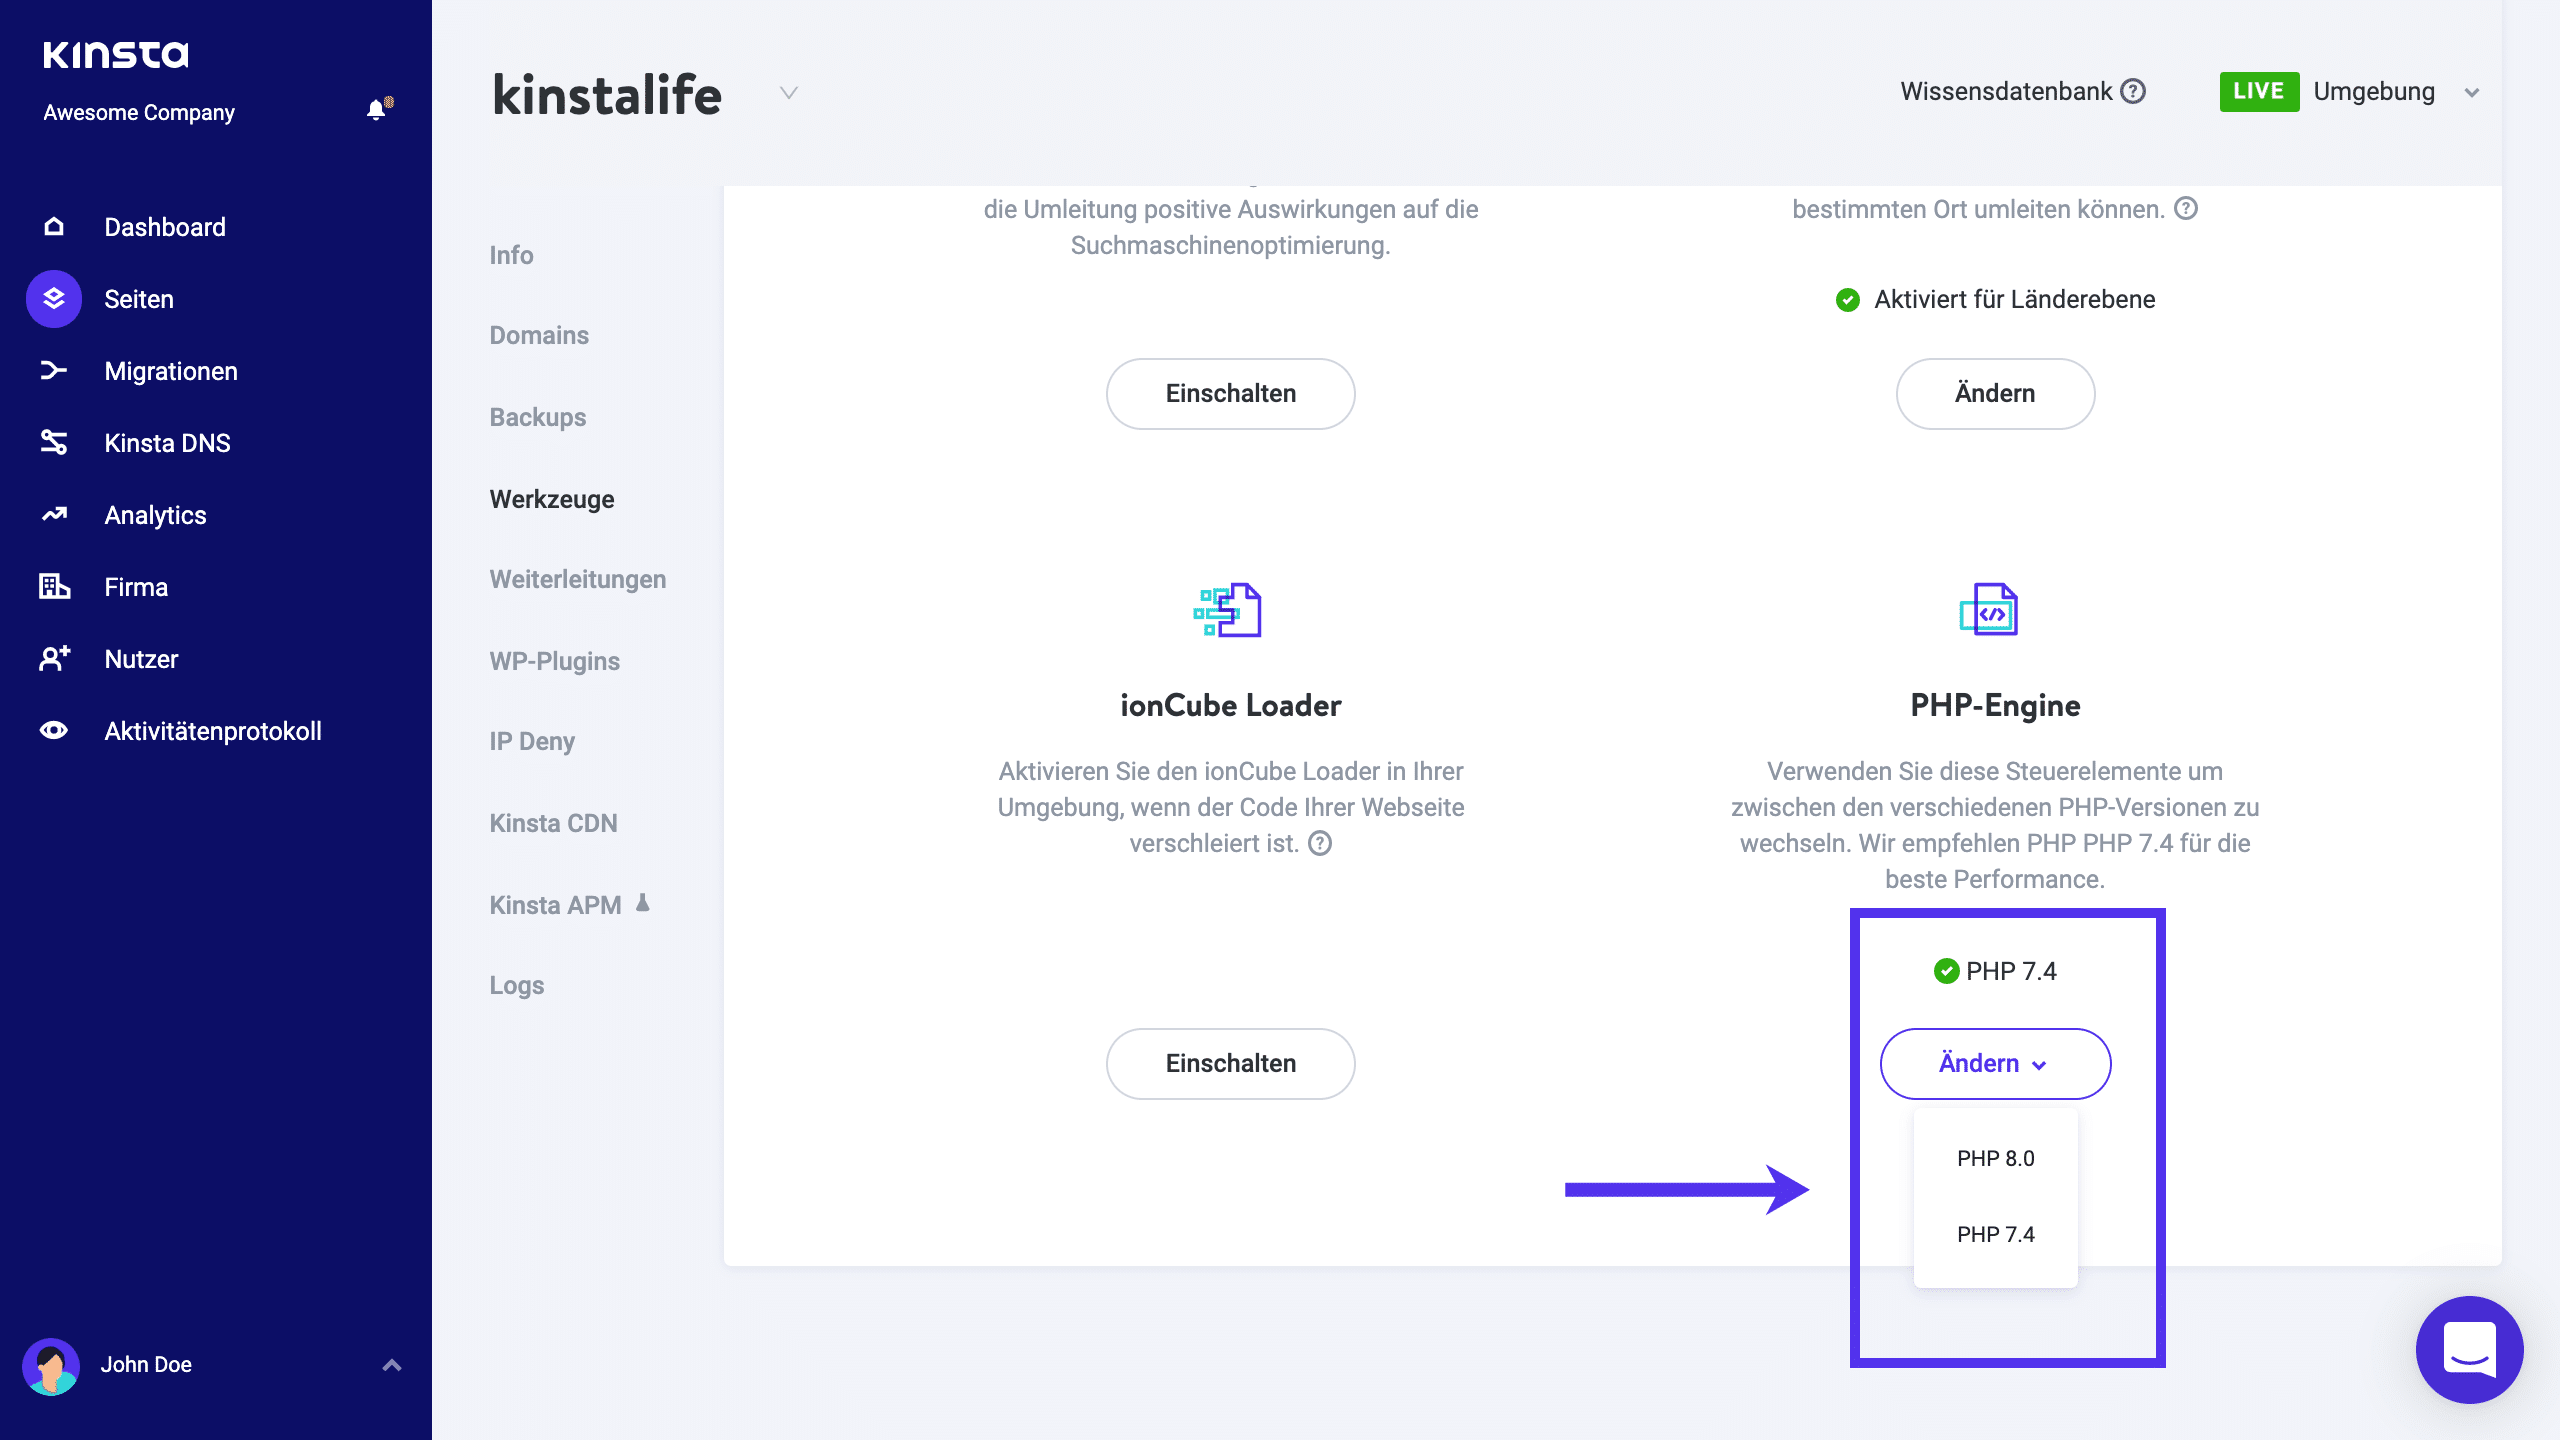The height and width of the screenshot is (1440, 2560).
Task: Select PHP 8.0 from the version list
Action: tap(1994, 1158)
